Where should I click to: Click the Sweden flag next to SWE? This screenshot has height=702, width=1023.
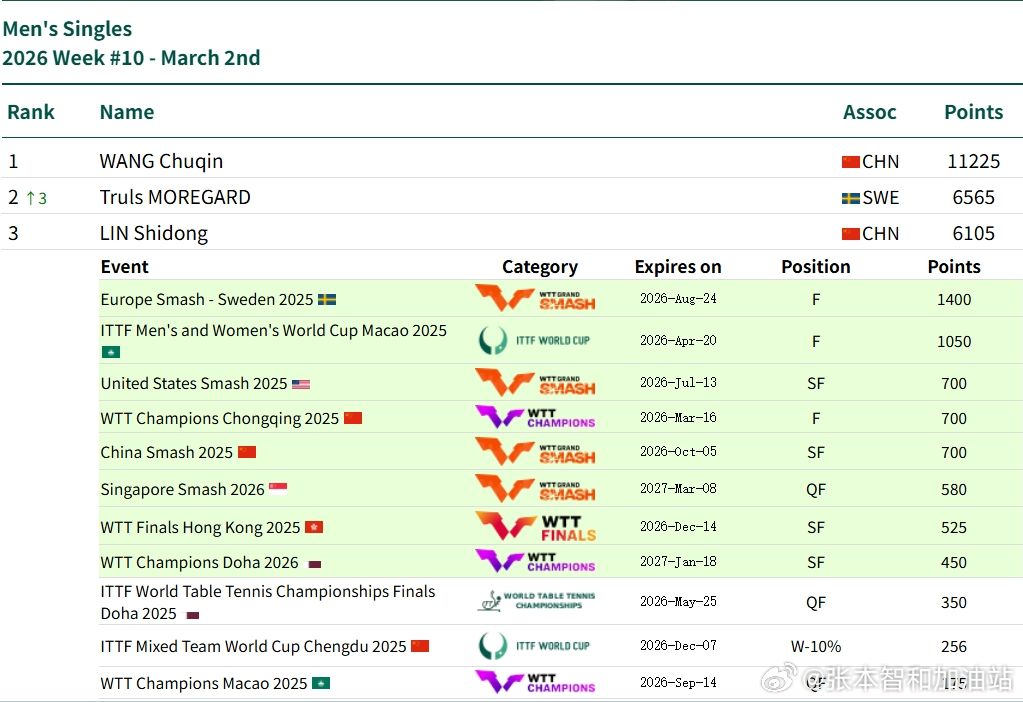[850, 198]
